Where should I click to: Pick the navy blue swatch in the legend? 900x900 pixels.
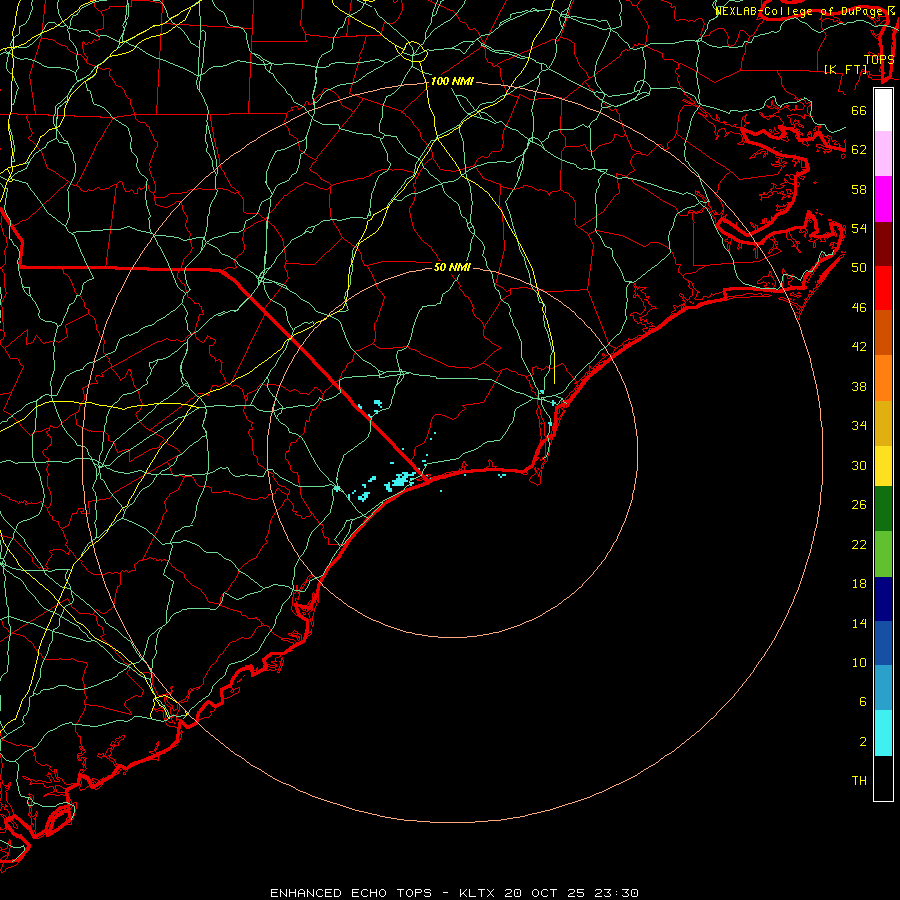click(x=883, y=599)
